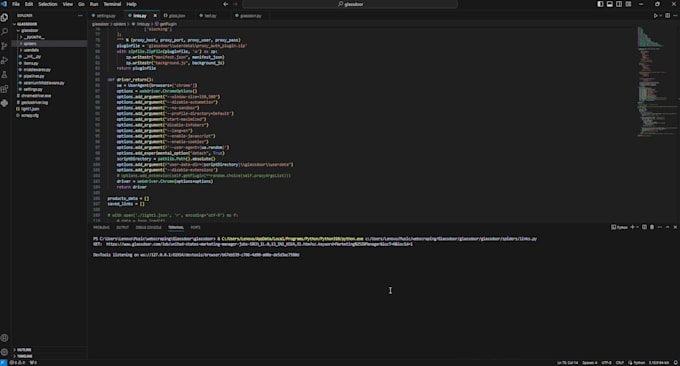Go back with the navigation arrow
This screenshot has width=680, height=366.
click(226, 4)
